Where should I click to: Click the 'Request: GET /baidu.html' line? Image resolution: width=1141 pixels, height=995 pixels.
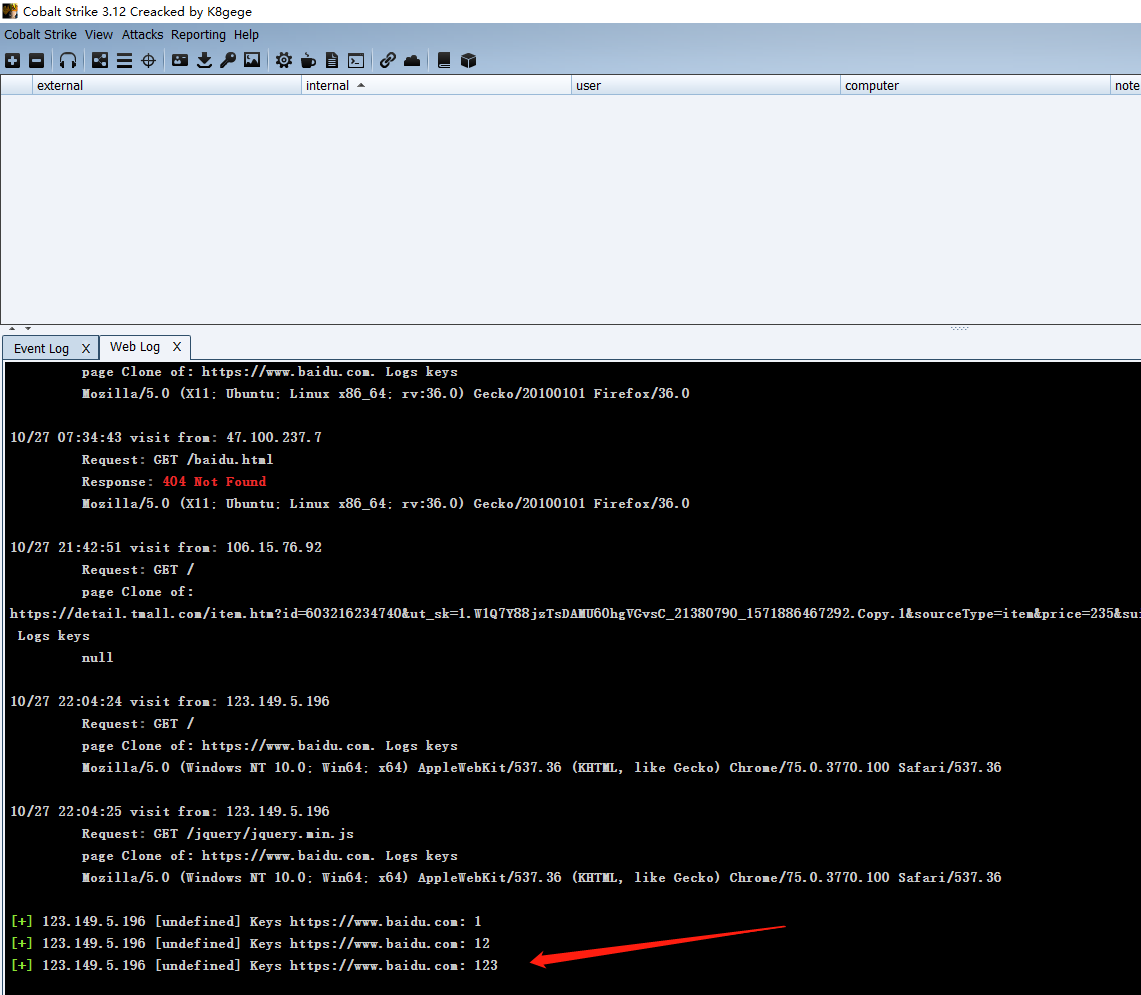pos(178,459)
